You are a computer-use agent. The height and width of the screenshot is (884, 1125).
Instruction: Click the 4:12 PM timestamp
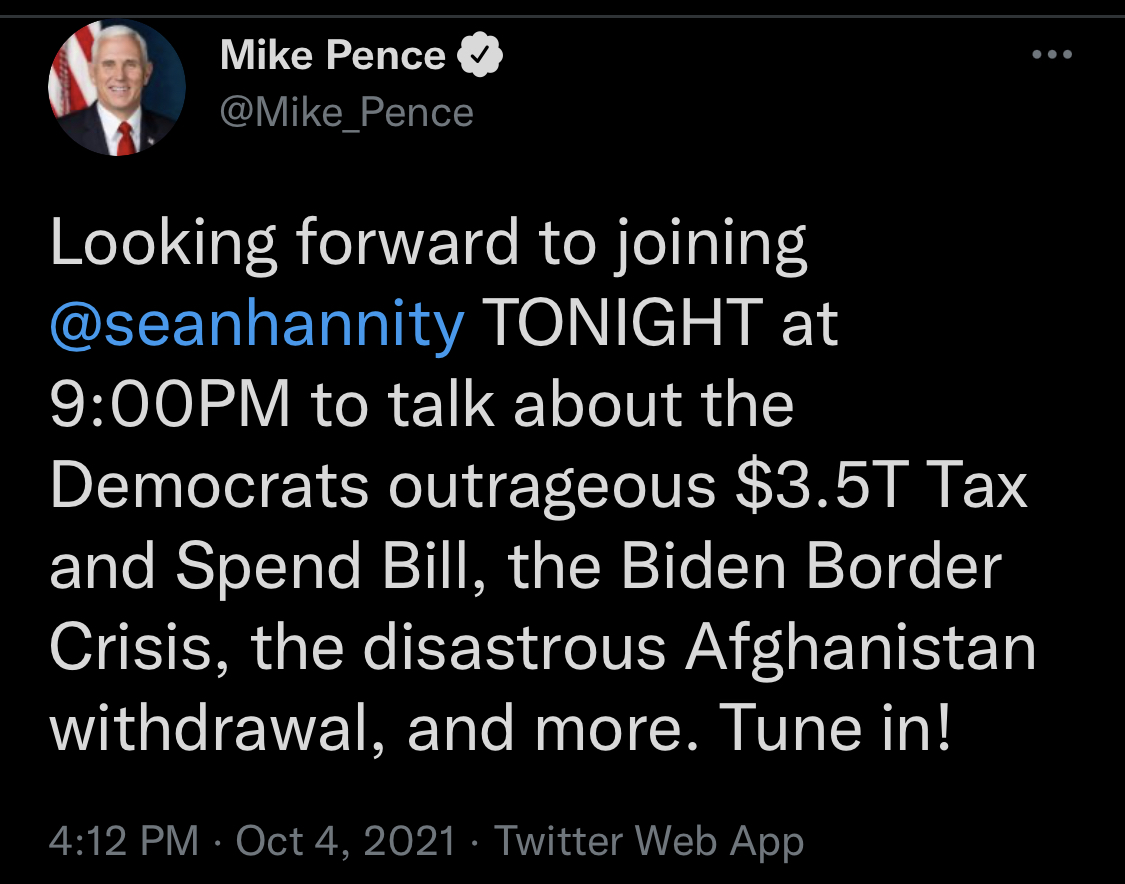pos(123,840)
